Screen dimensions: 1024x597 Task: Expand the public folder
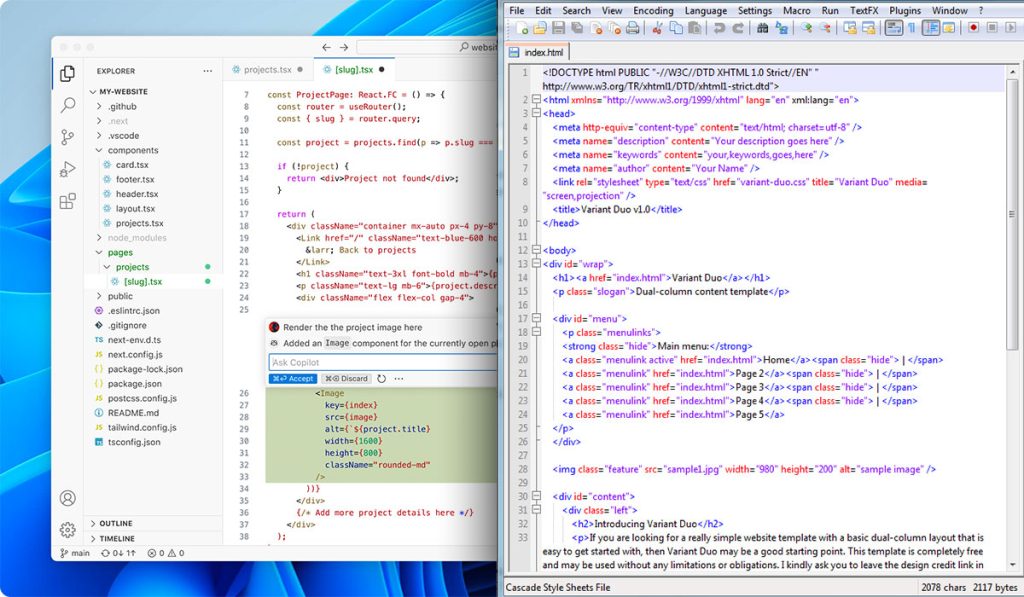coord(153,296)
